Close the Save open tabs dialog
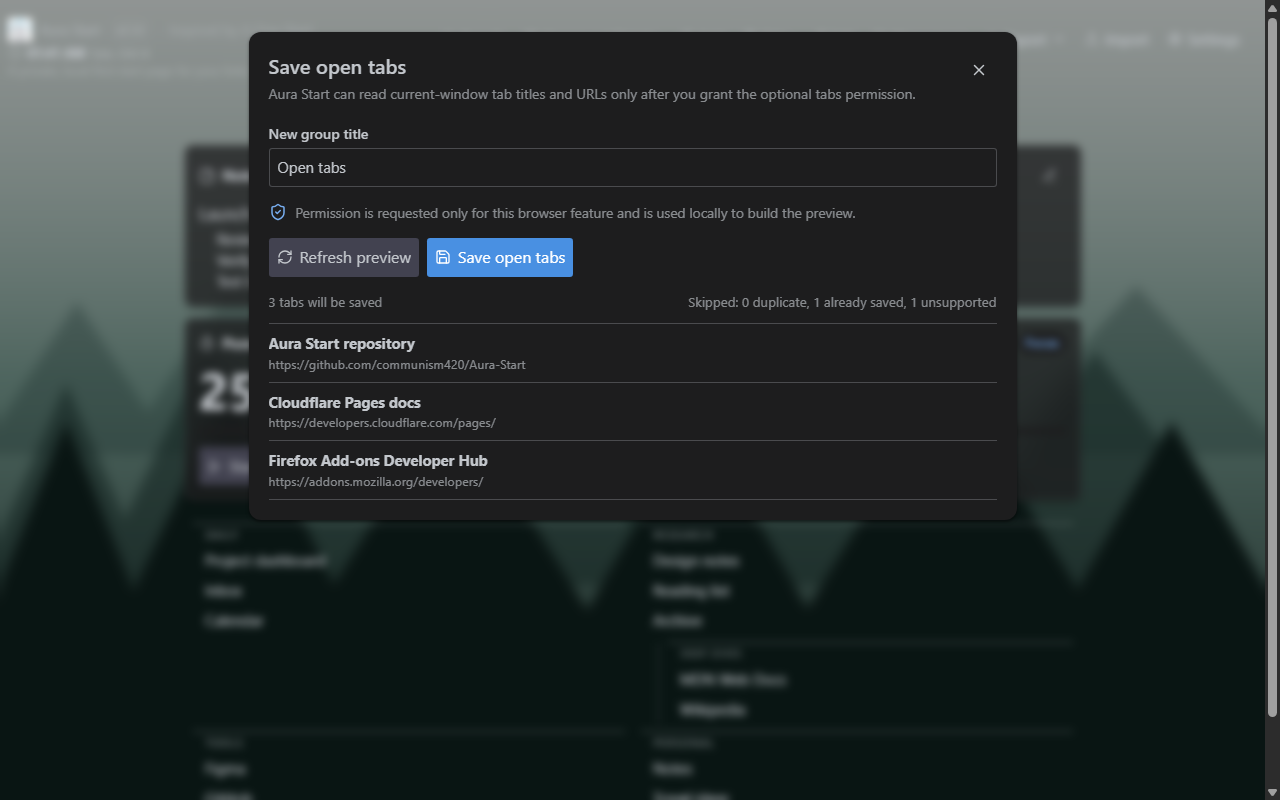Screen dimensions: 1280x800 979,70
